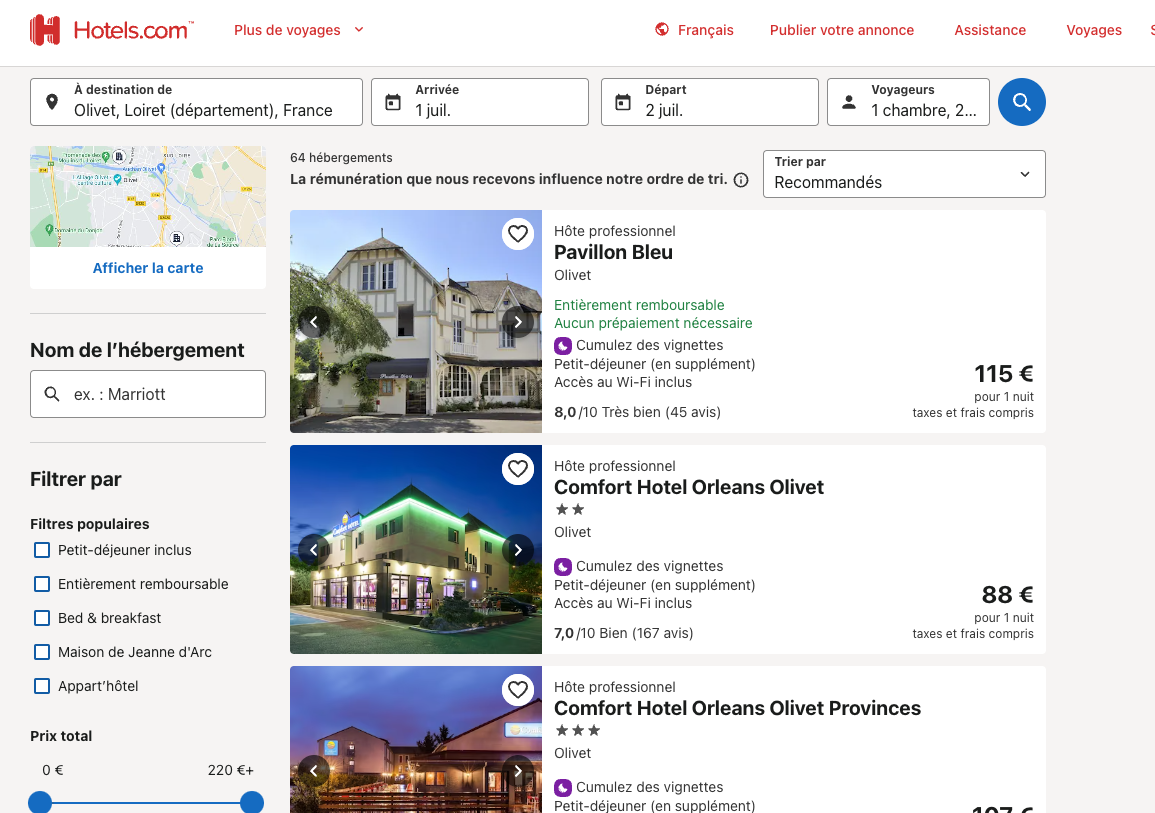
Task: Click the Hotels.com logo icon
Action: point(45,30)
